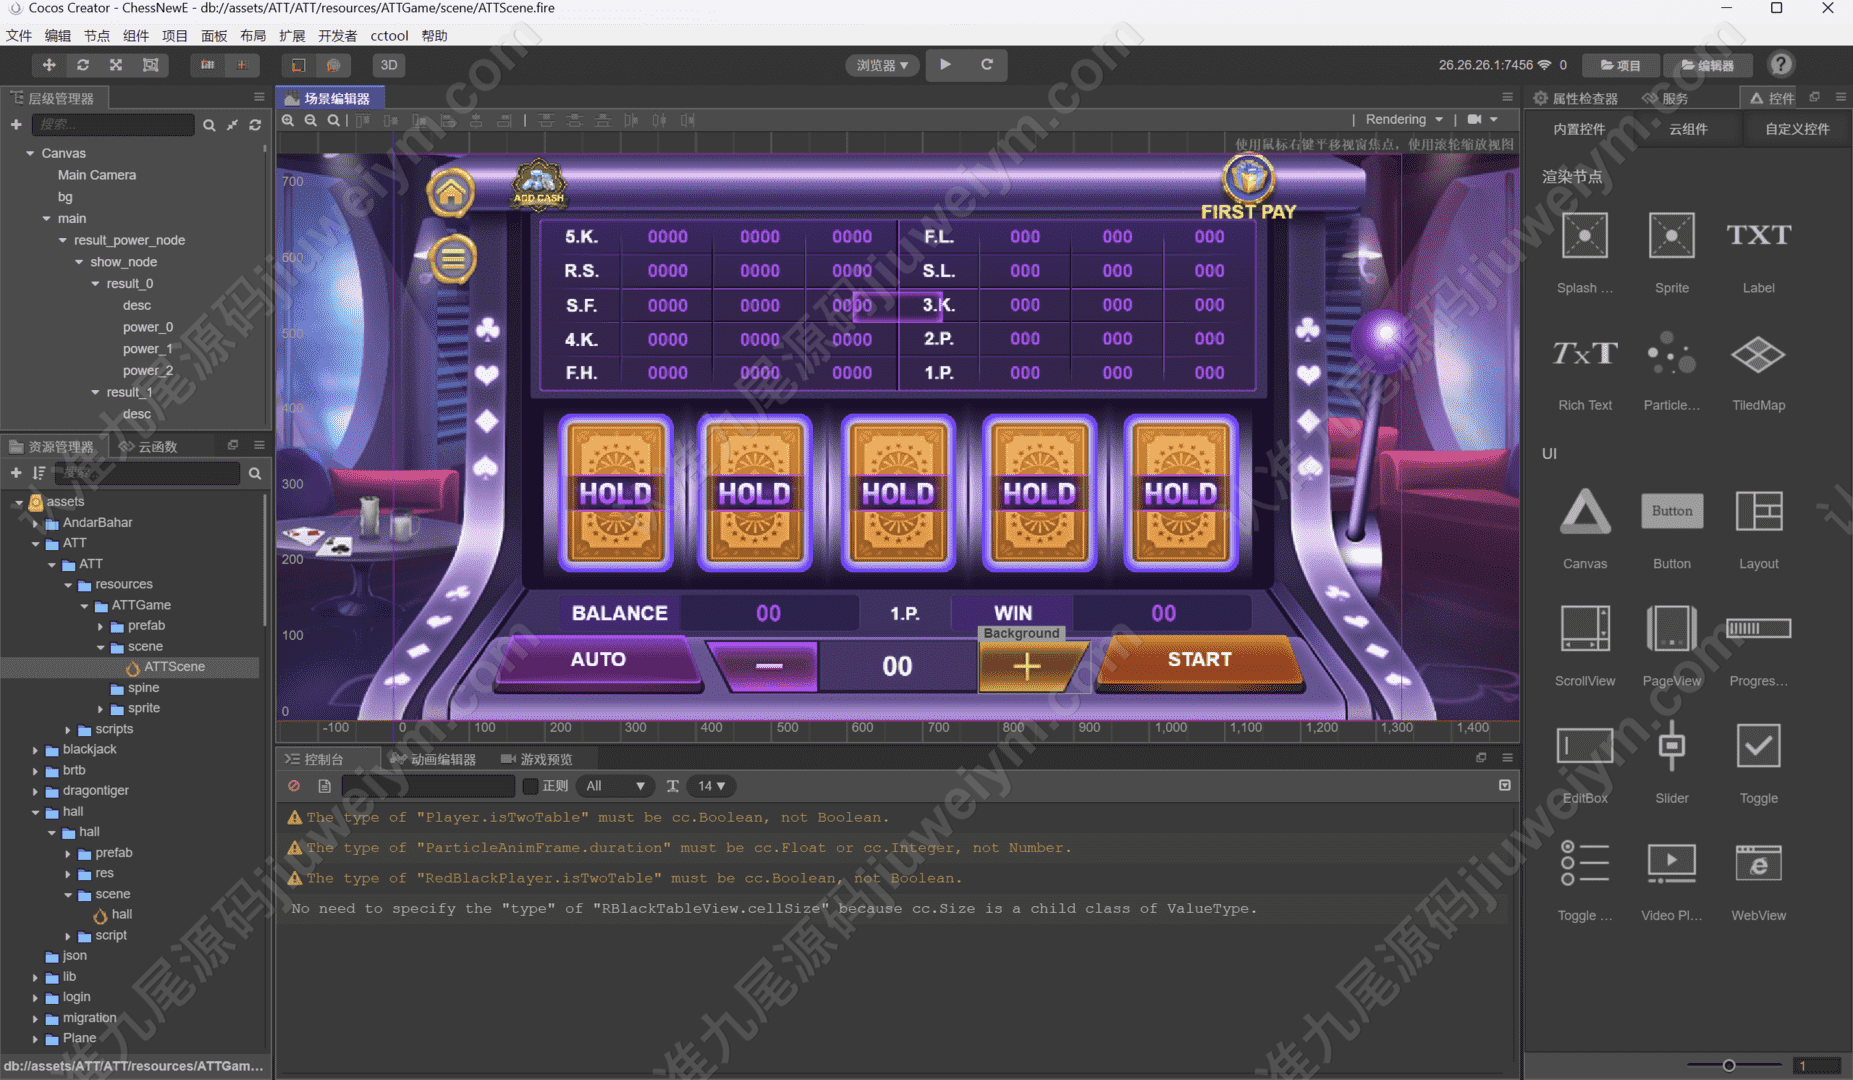Click hierarchy search input field
The height and width of the screenshot is (1080, 1853).
113,125
